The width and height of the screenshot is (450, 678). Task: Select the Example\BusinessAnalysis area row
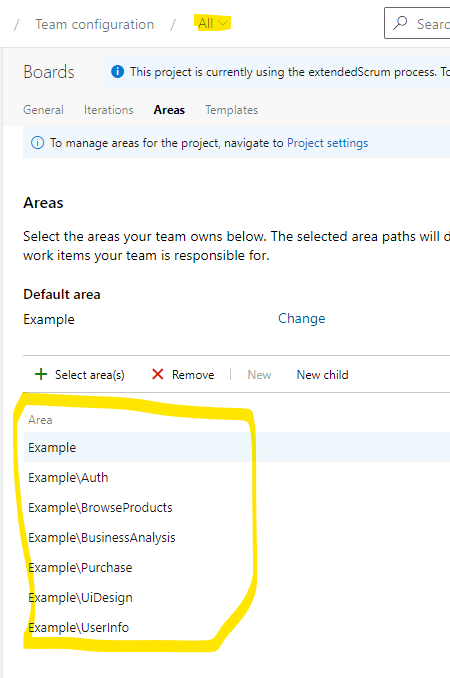(x=237, y=537)
